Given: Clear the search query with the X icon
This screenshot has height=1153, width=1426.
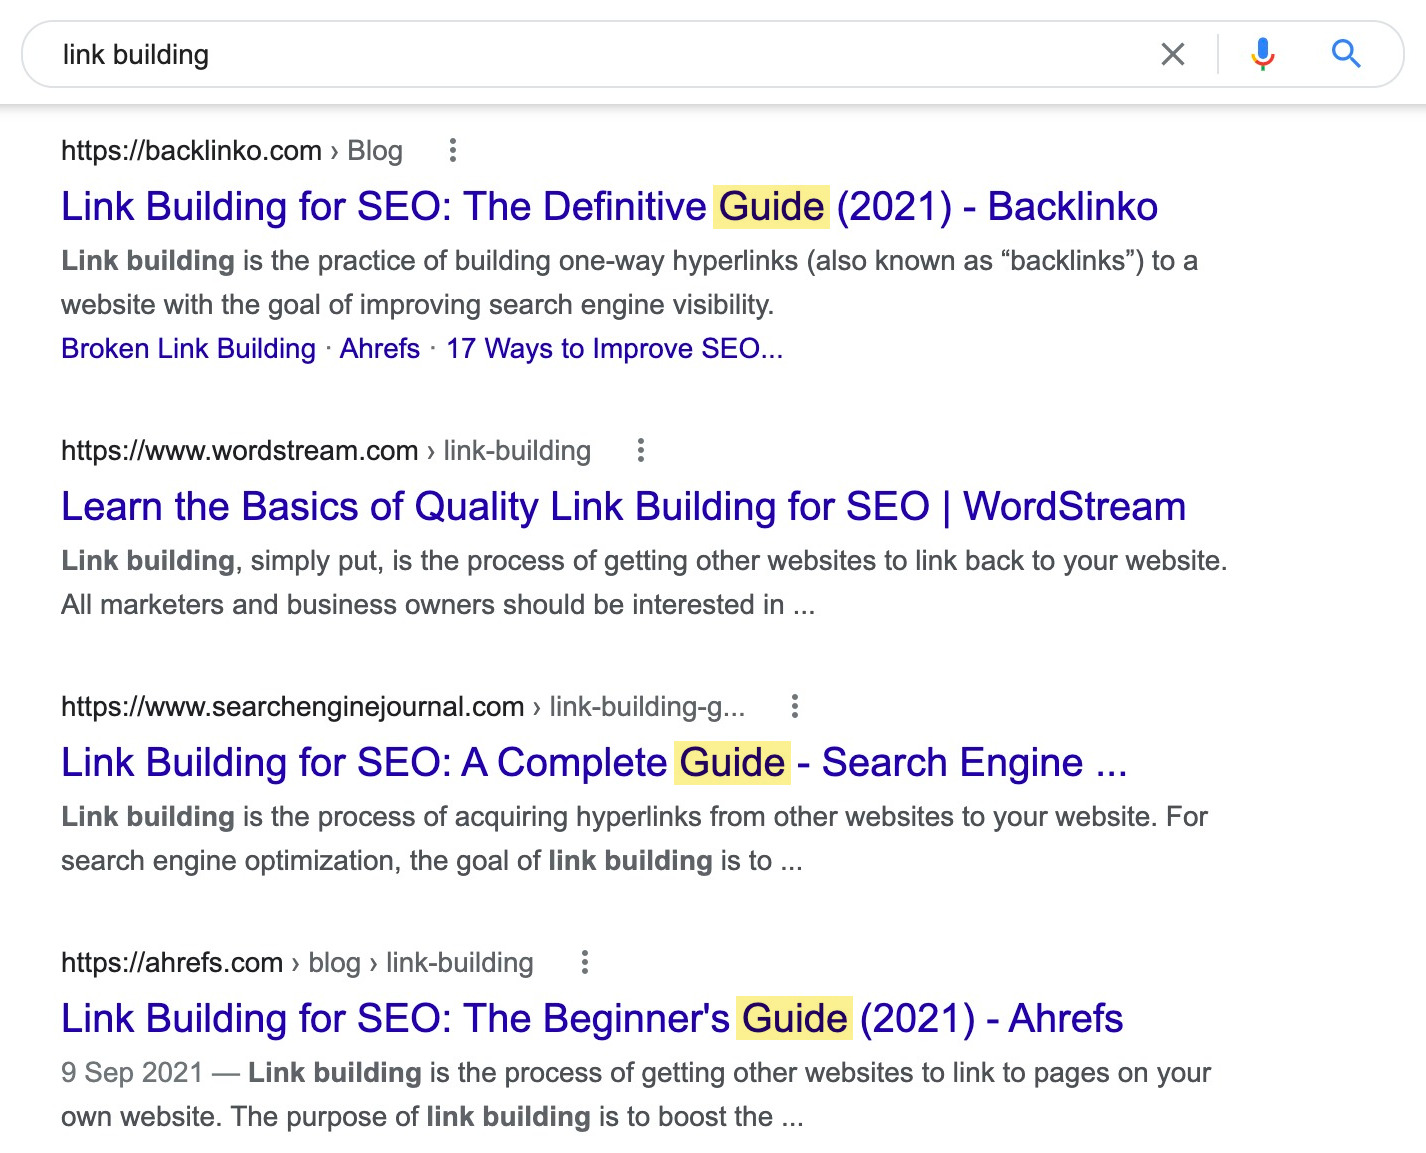Looking at the screenshot, I should [x=1172, y=54].
